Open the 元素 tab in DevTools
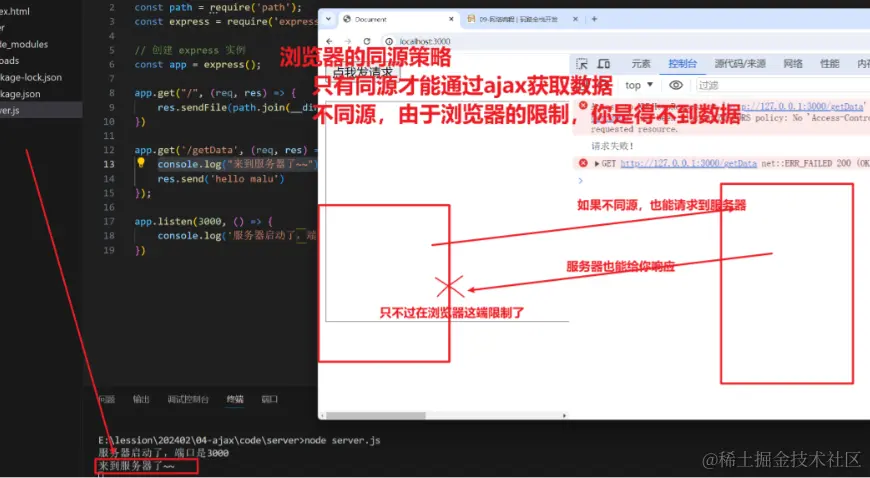The image size is (870, 478). (x=641, y=64)
